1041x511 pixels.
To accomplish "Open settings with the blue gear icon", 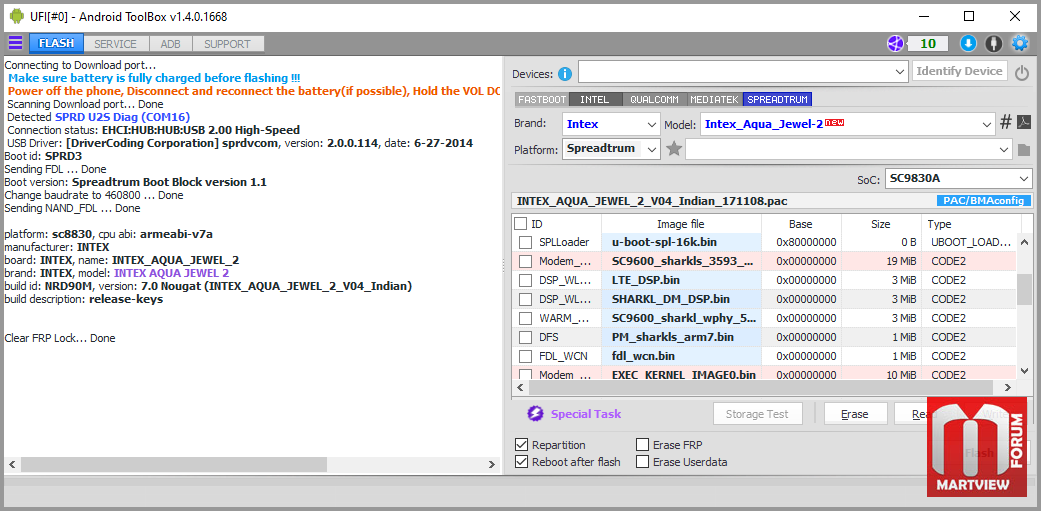I will [1019, 44].
